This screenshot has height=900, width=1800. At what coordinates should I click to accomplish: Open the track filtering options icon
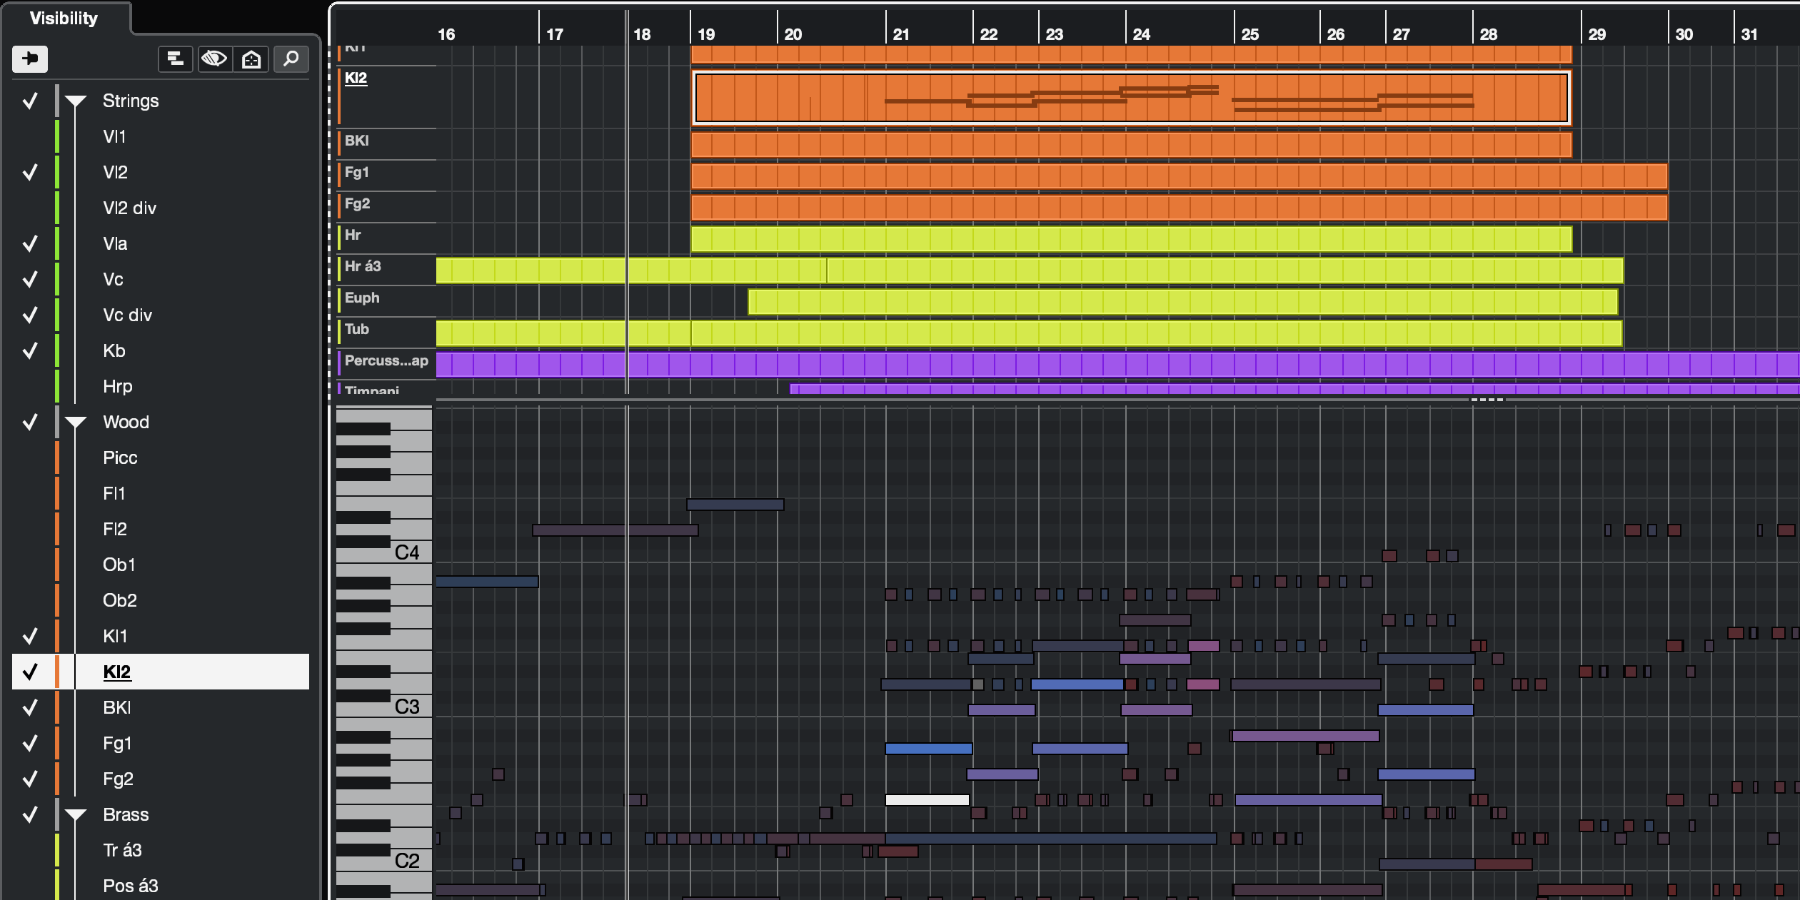point(175,58)
